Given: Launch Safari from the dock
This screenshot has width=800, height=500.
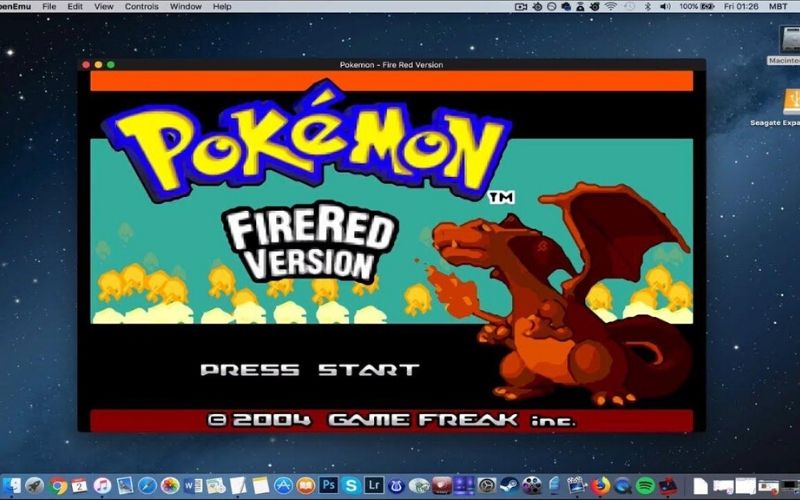Looking at the screenshot, I should point(147,485).
